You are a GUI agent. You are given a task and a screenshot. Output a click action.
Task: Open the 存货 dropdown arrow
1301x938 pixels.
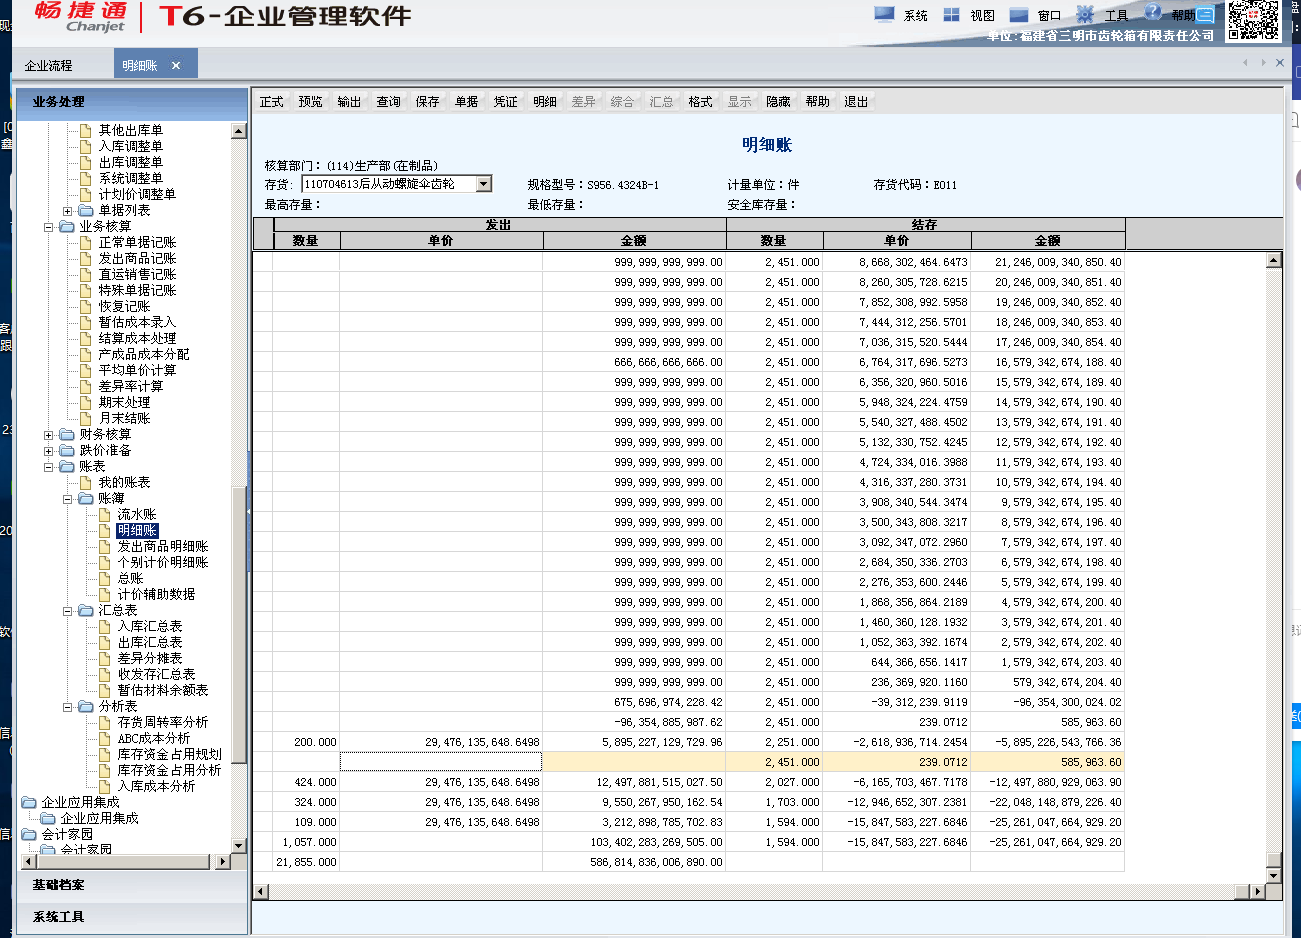coord(484,184)
